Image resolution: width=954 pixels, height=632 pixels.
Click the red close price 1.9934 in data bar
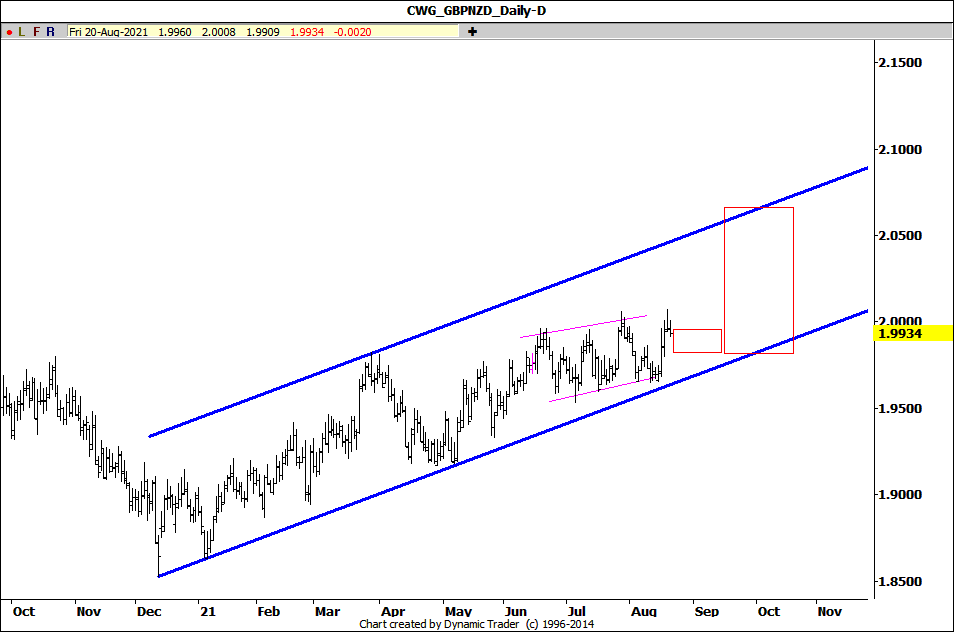(307, 32)
